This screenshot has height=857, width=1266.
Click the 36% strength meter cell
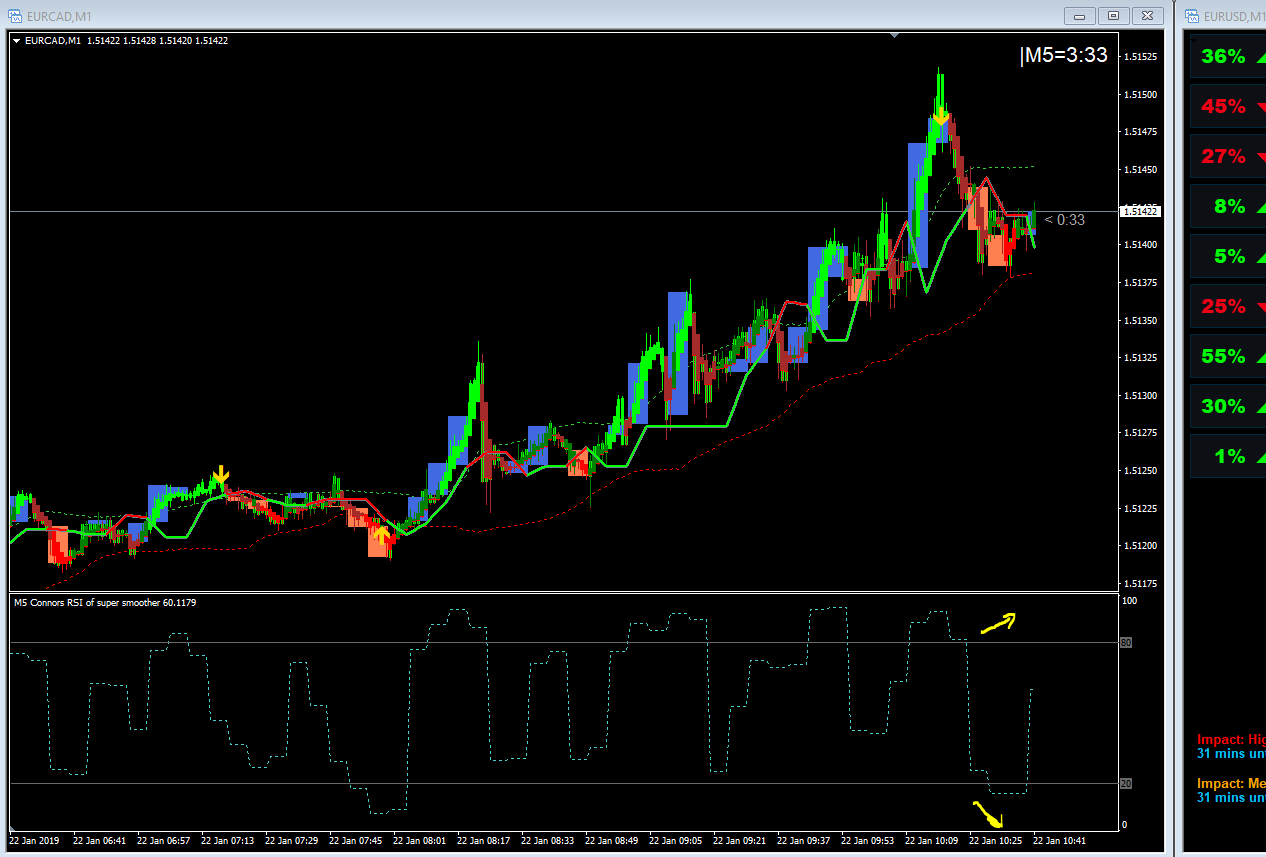coord(1226,56)
